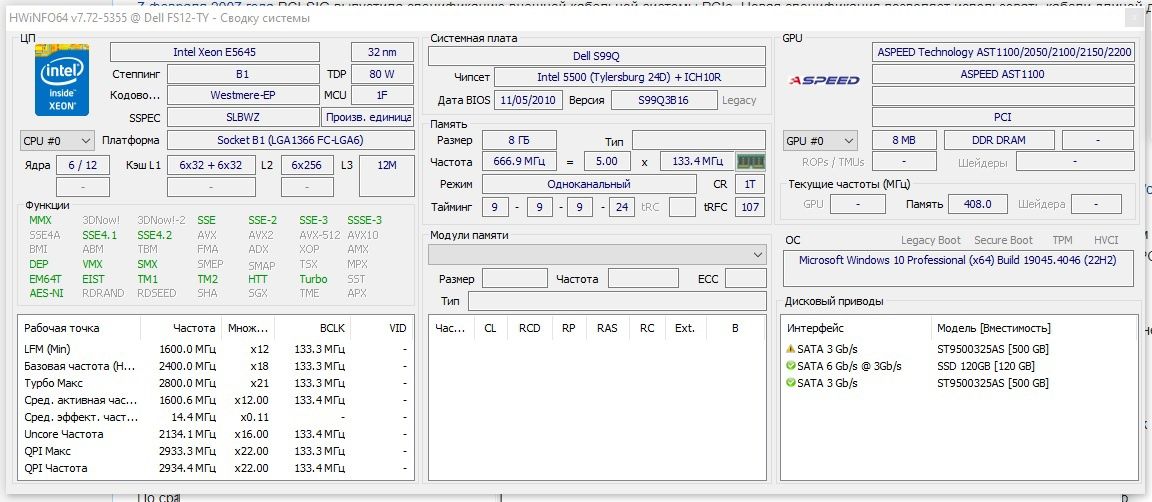Click the Рабочая точка column header

(x=79, y=329)
